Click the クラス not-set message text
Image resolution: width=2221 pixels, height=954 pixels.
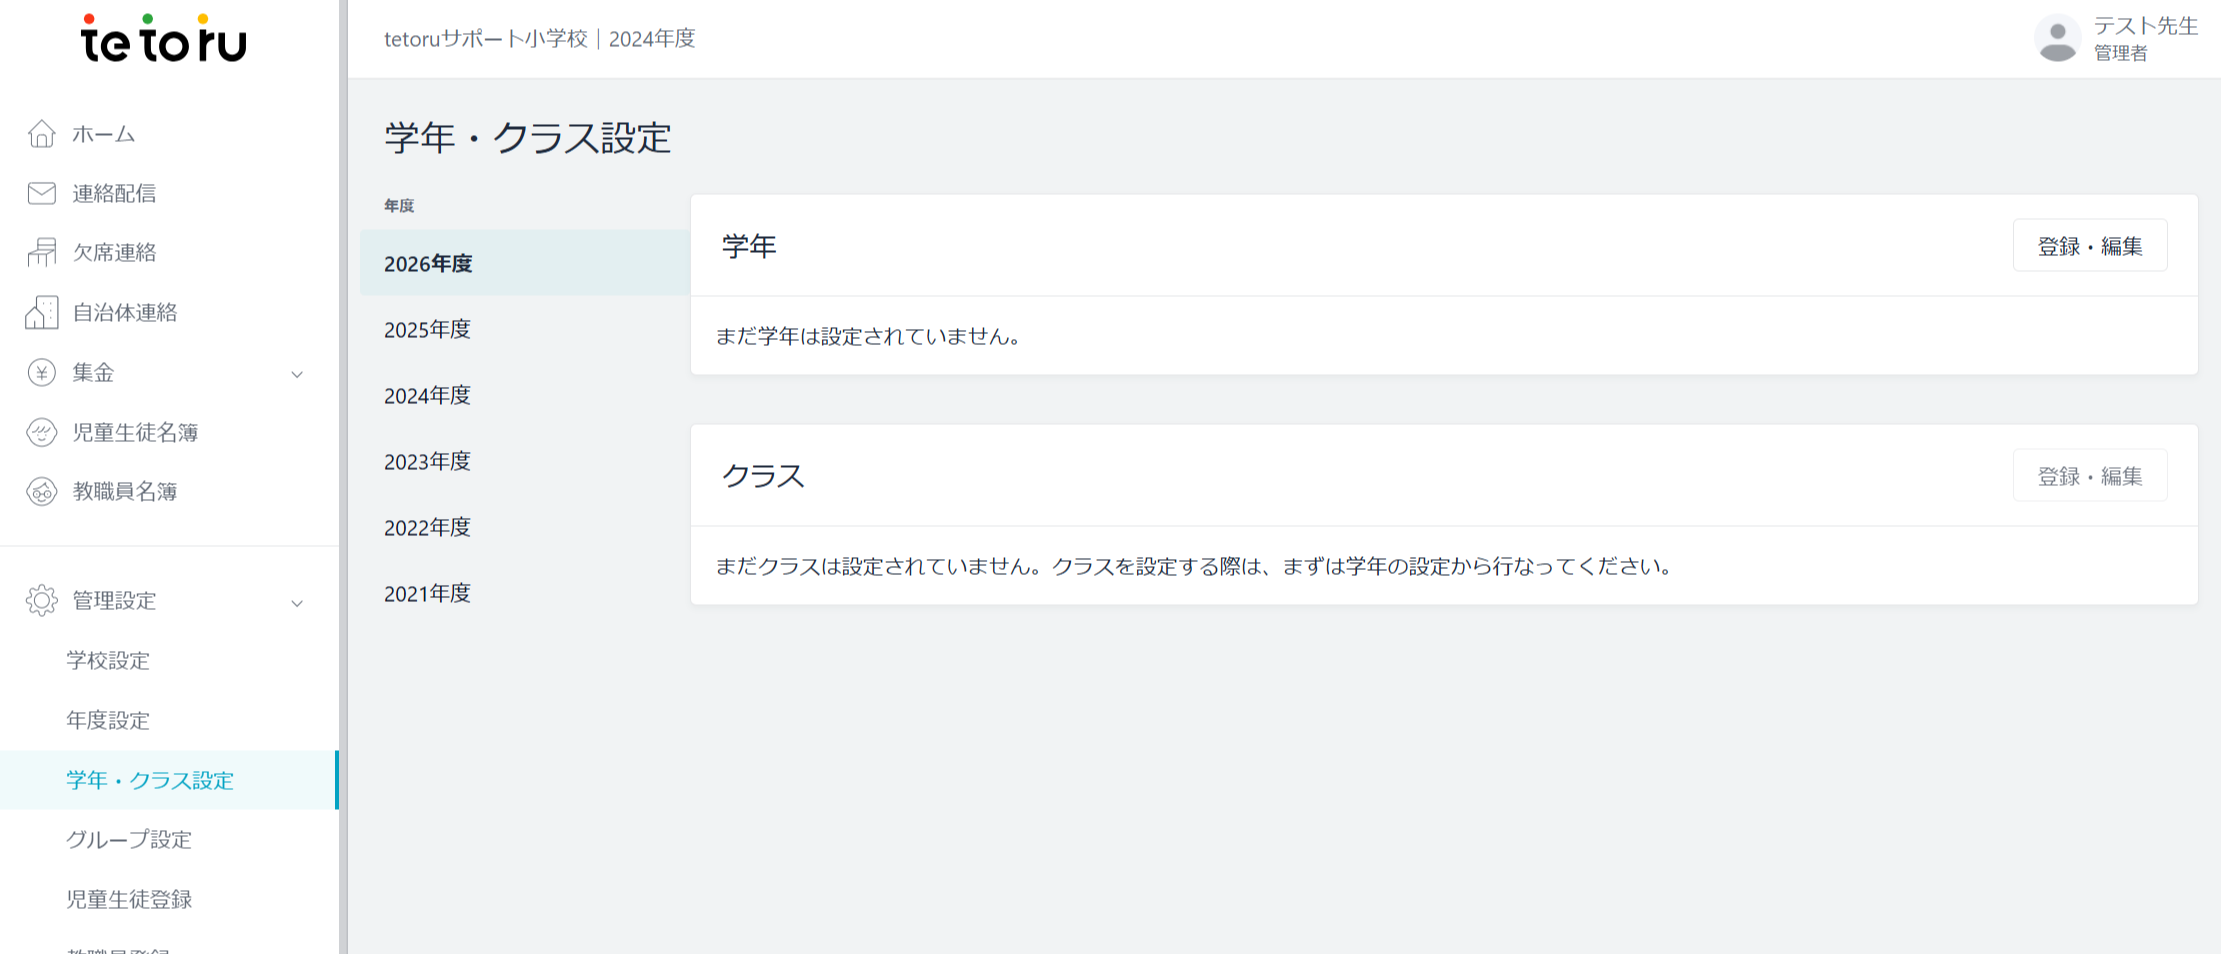(x=1195, y=566)
